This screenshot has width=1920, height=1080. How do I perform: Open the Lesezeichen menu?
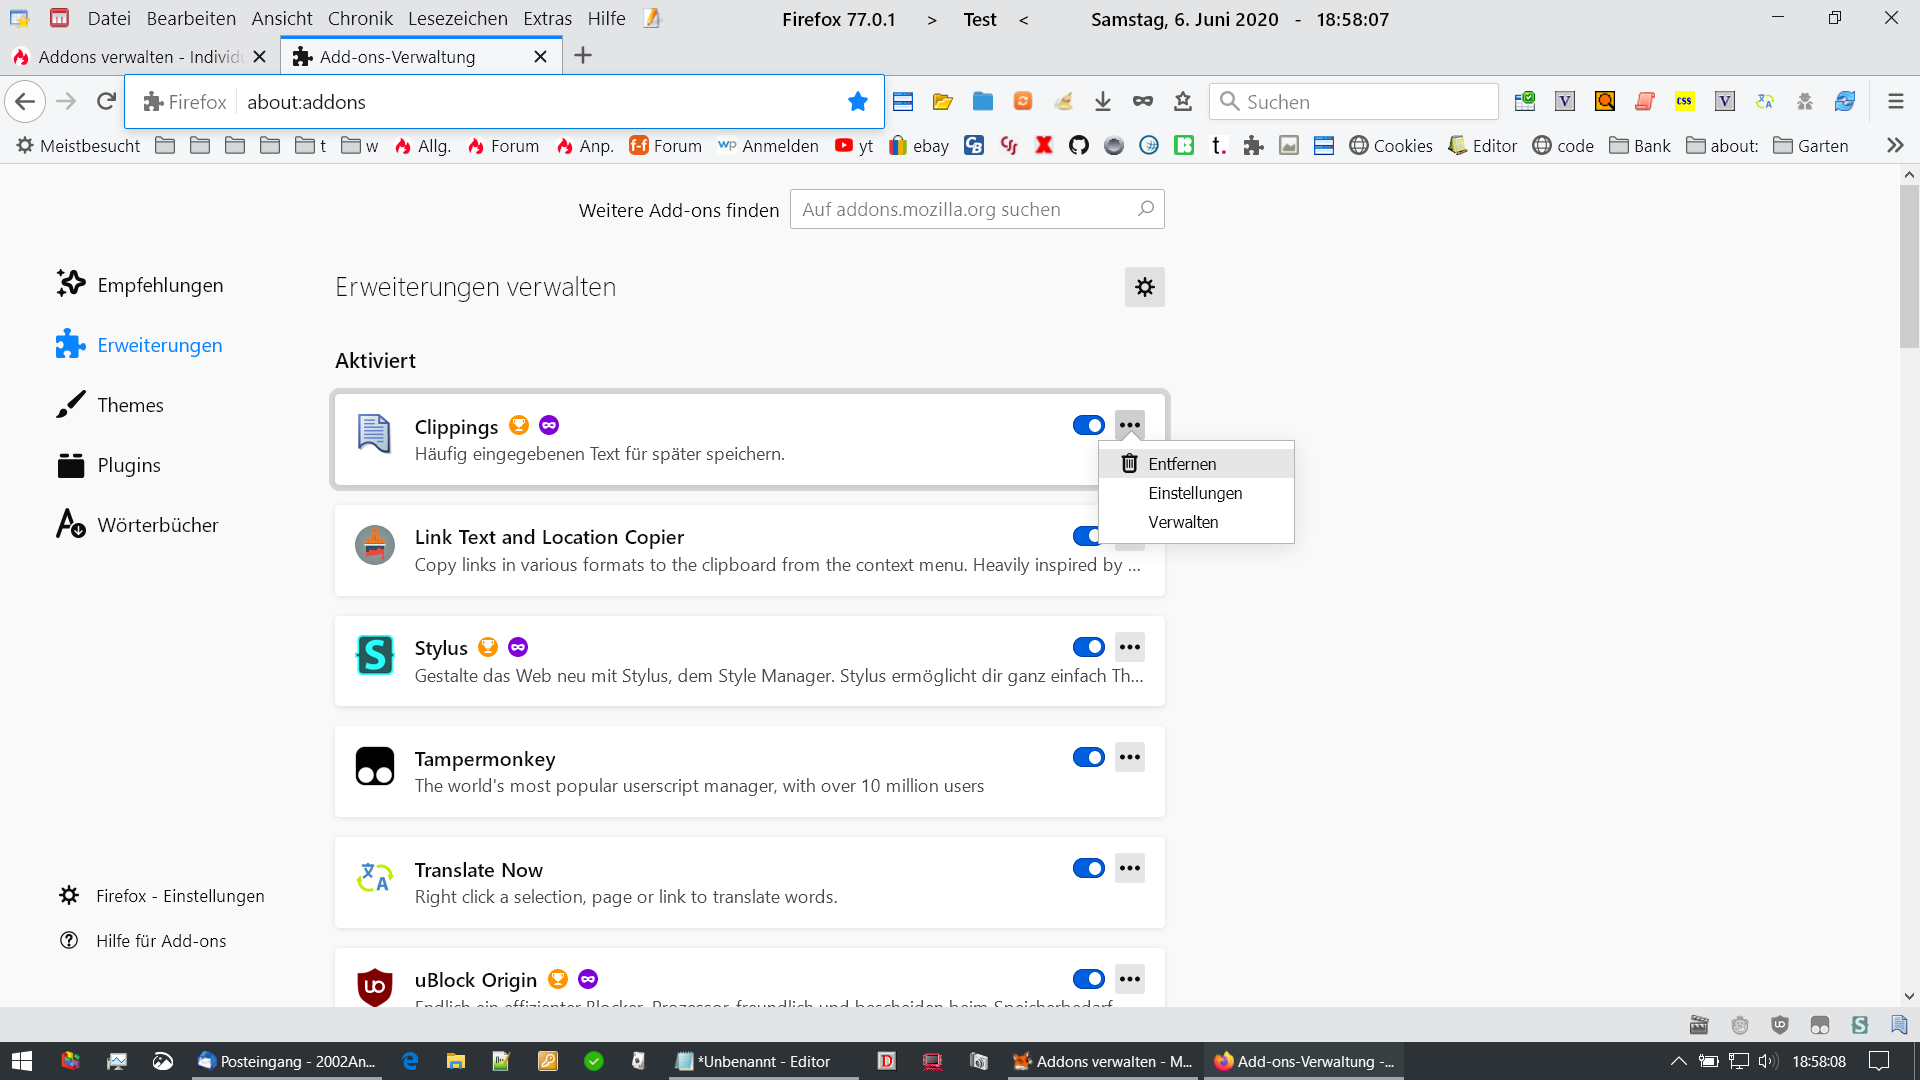pyautogui.click(x=457, y=18)
